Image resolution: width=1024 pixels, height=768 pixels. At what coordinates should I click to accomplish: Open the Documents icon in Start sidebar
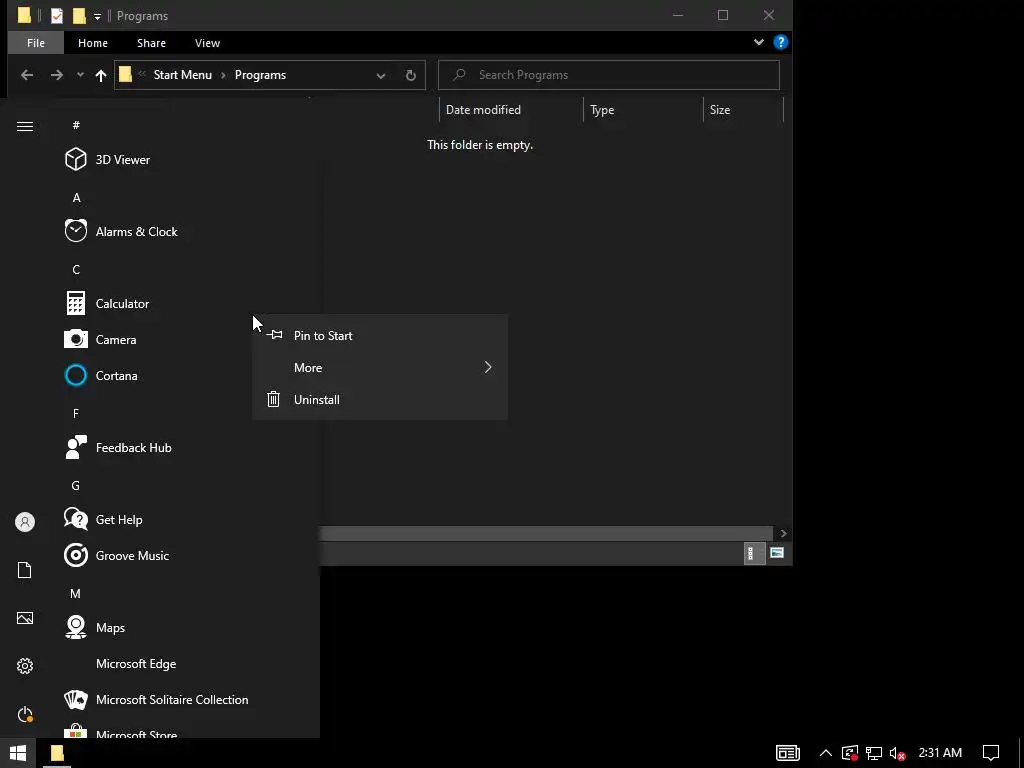25,570
